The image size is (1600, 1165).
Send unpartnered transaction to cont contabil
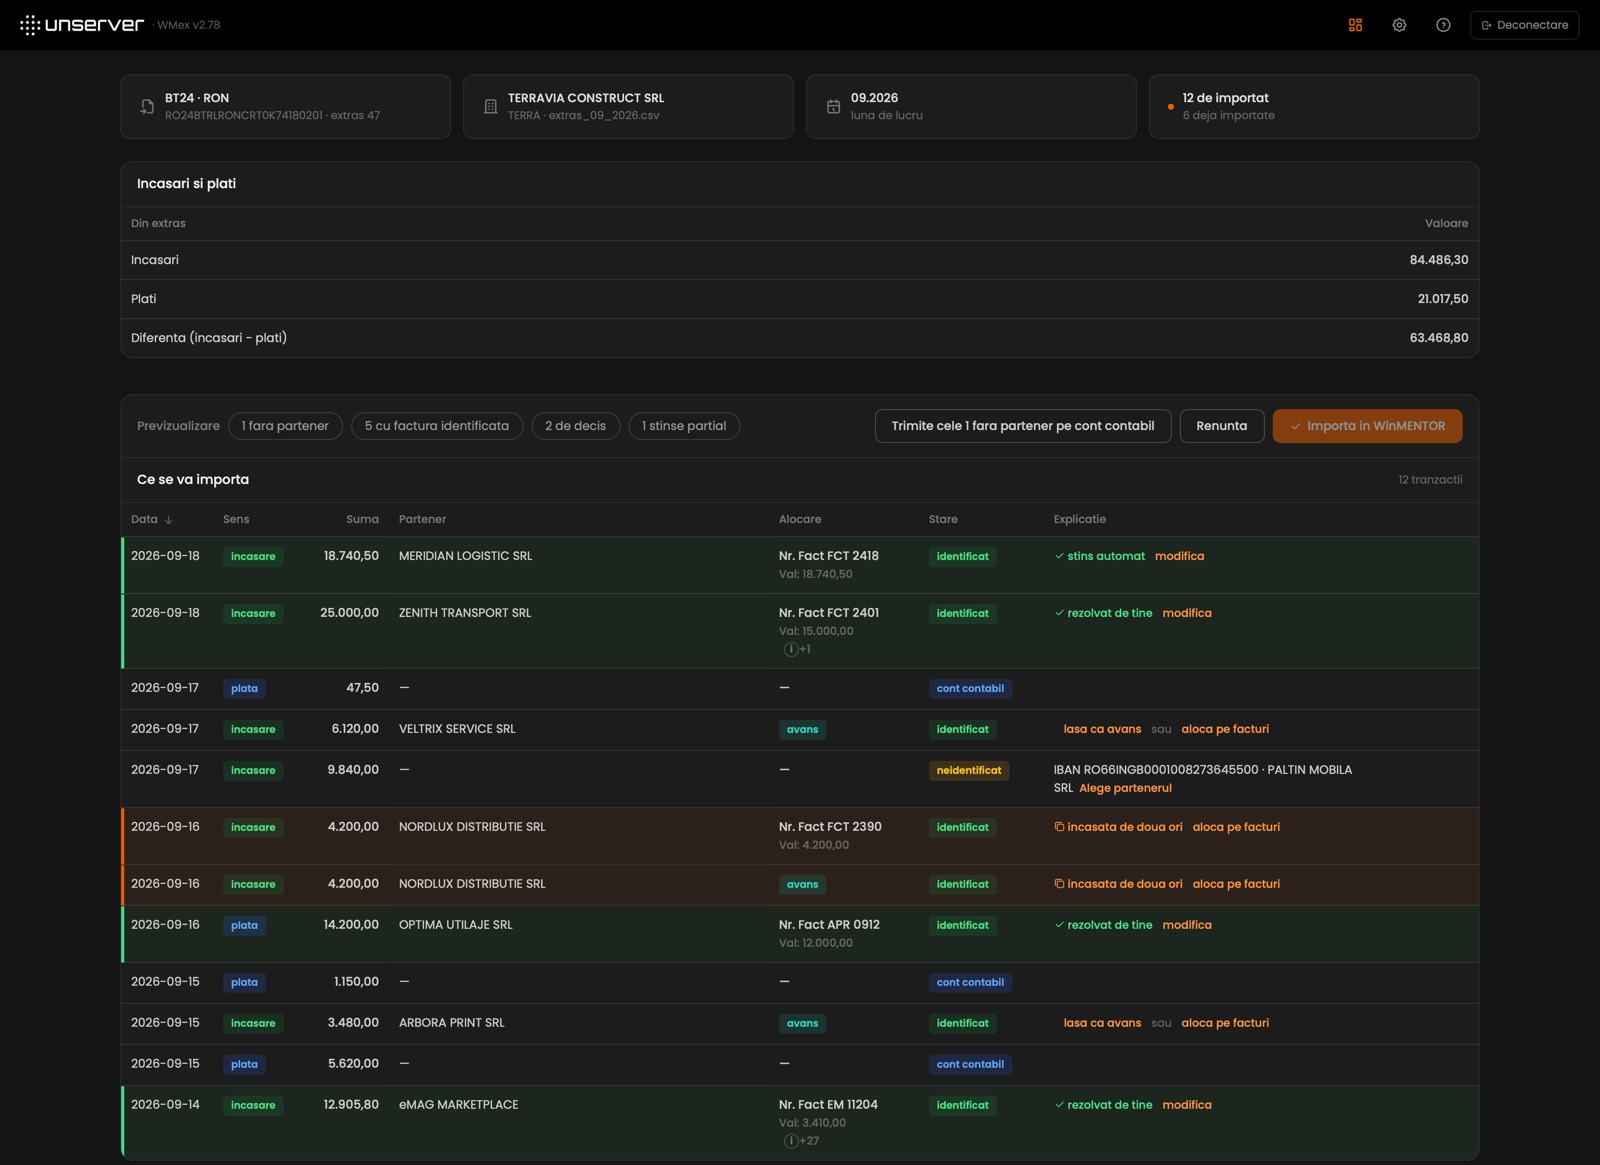[x=1023, y=426]
